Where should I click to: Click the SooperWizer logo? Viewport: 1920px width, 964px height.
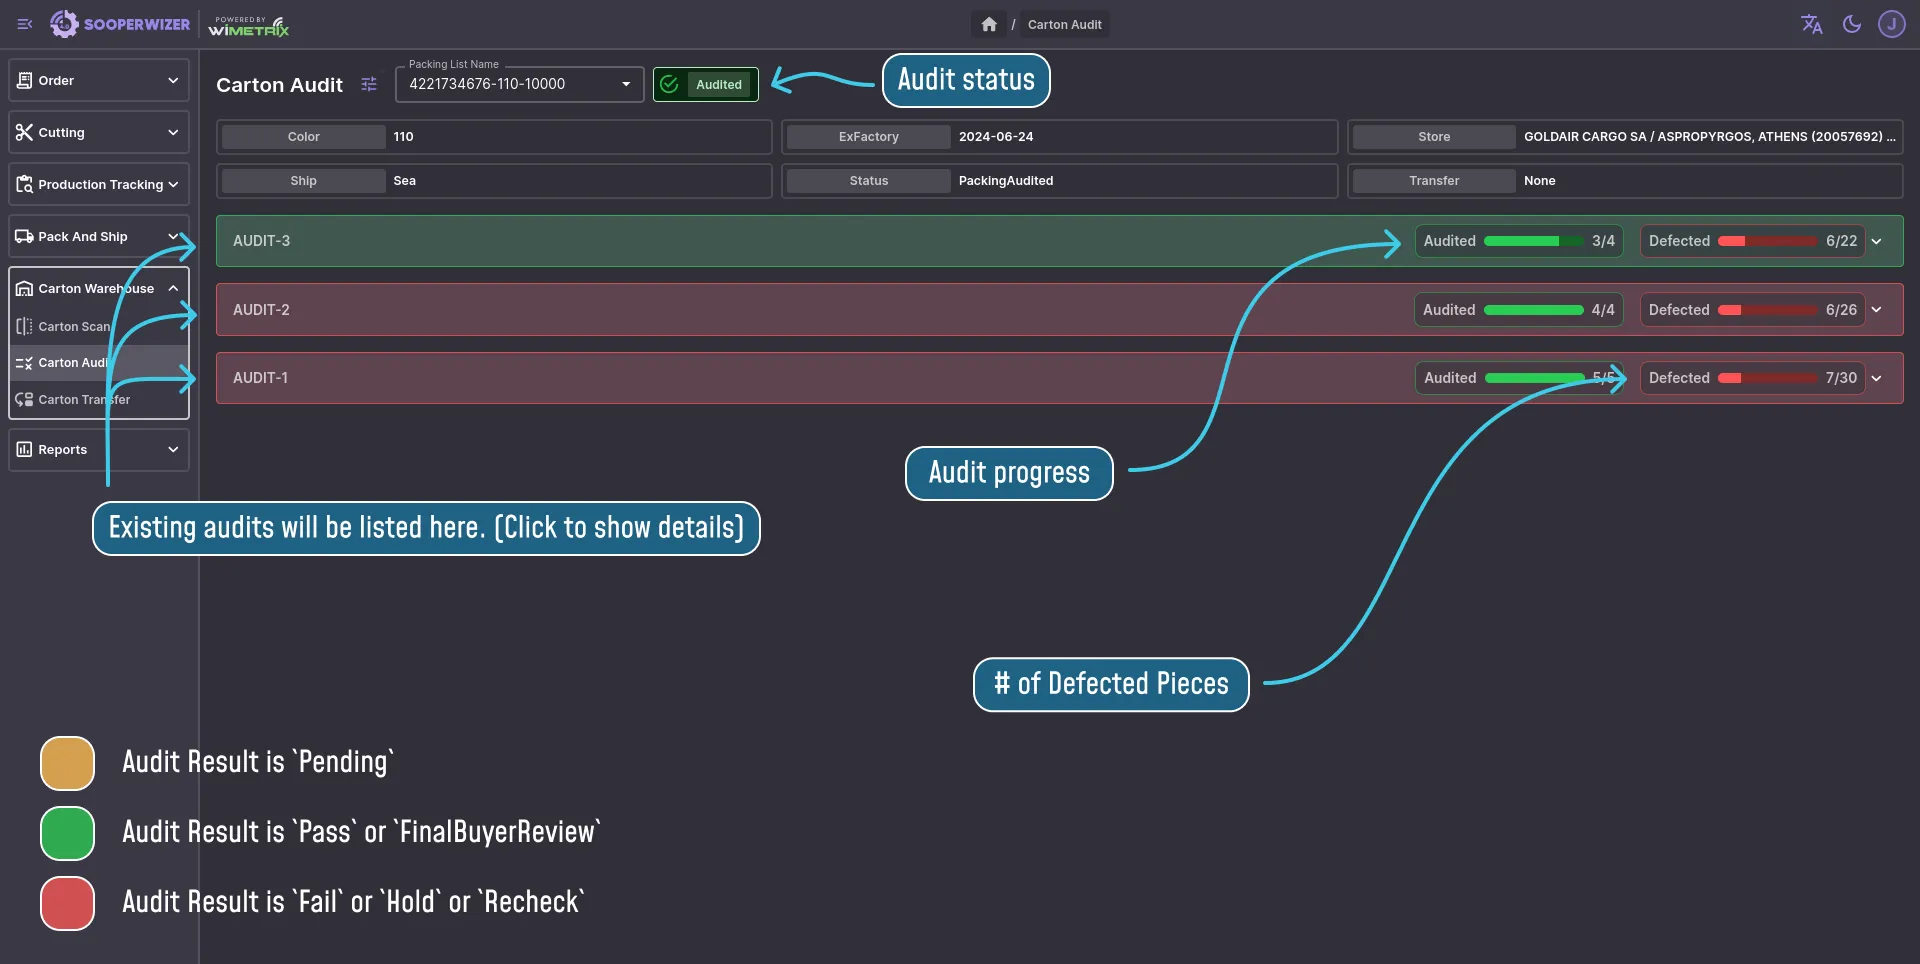120,24
